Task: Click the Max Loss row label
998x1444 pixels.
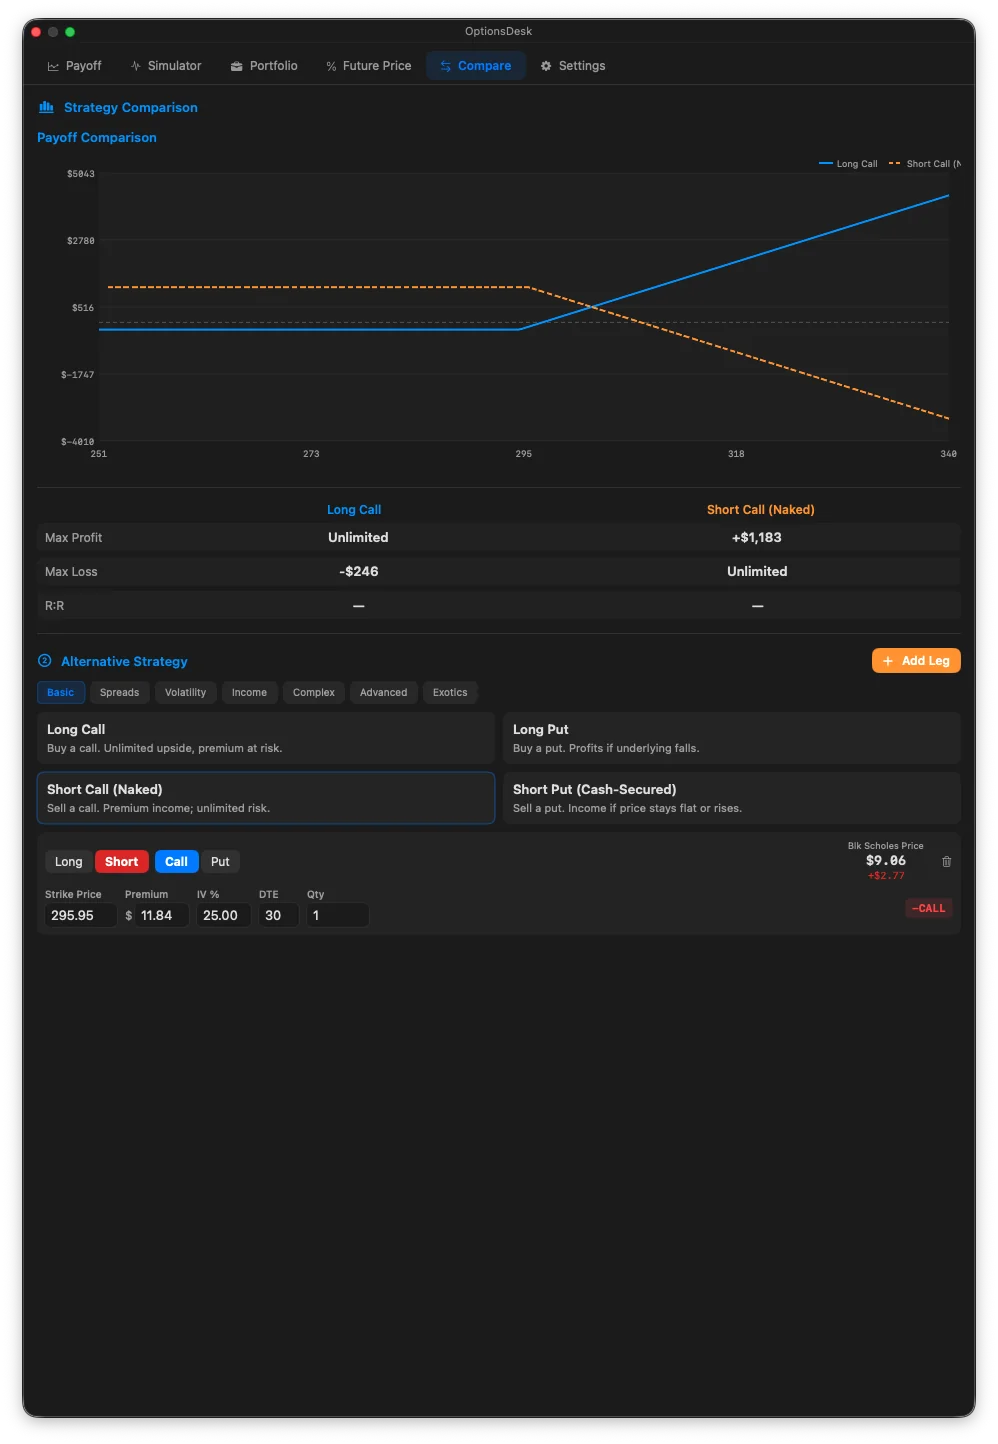Action: pos(71,572)
